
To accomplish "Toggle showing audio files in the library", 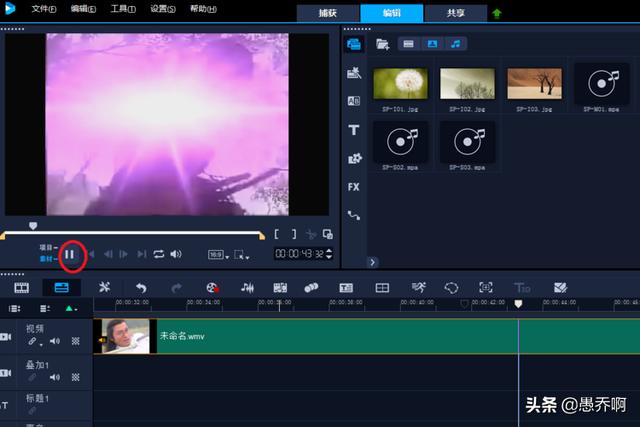I will (x=456, y=44).
